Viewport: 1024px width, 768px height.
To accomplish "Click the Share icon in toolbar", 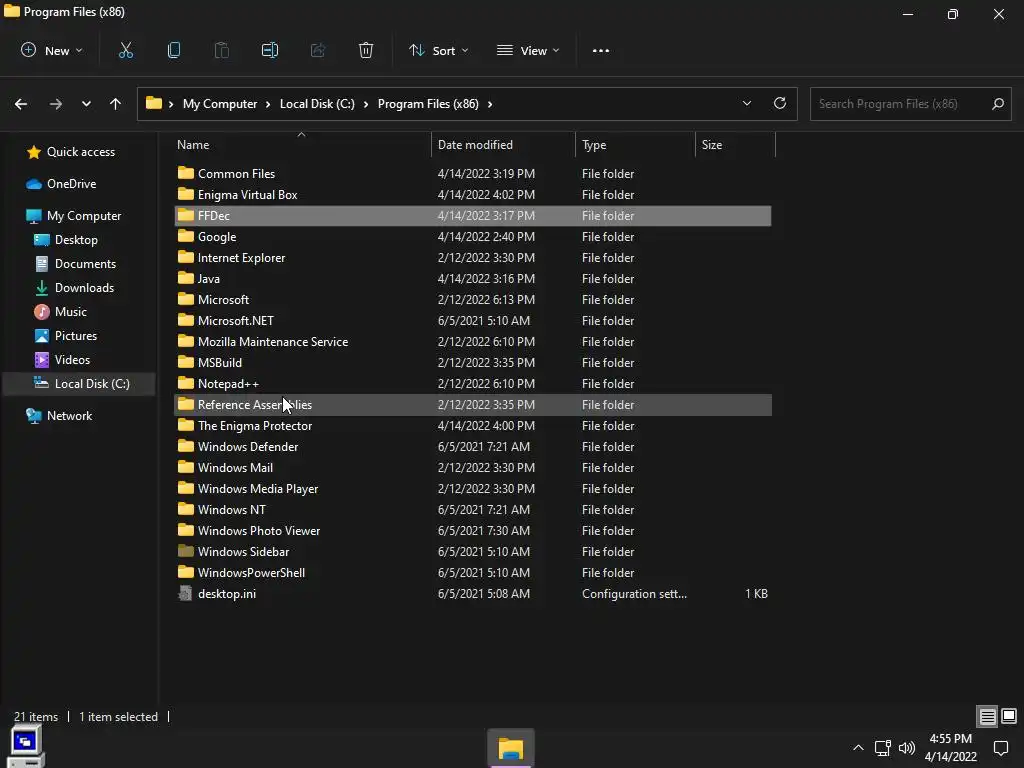I will (318, 50).
